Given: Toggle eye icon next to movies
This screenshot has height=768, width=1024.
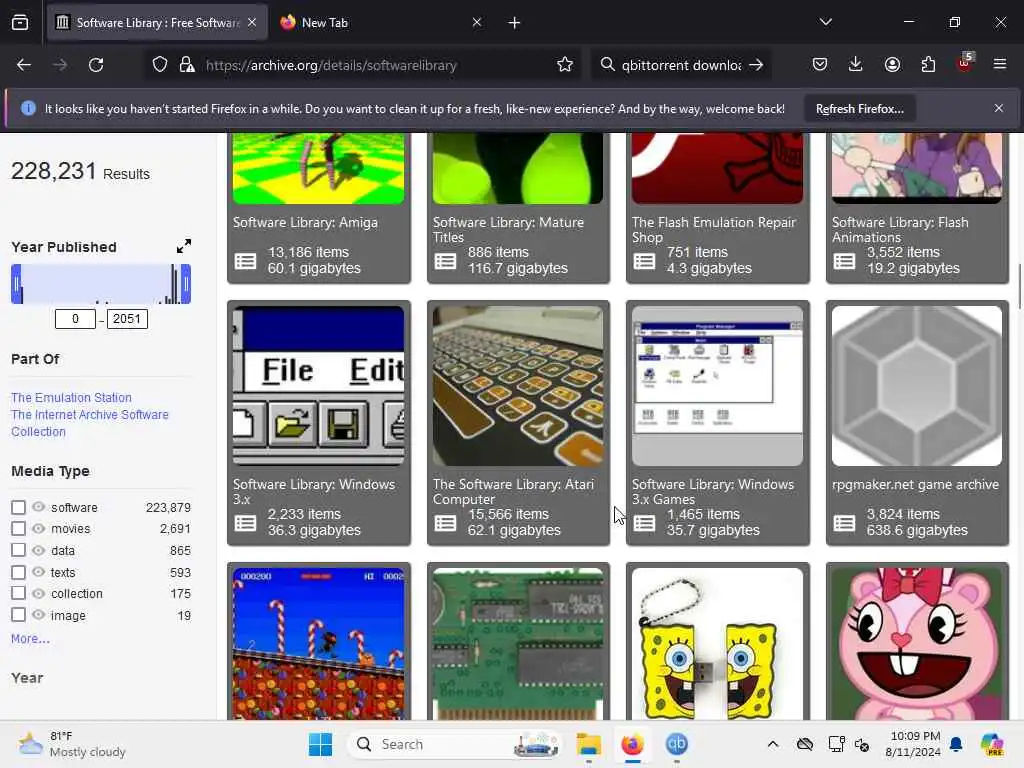Looking at the screenshot, I should point(39,528).
